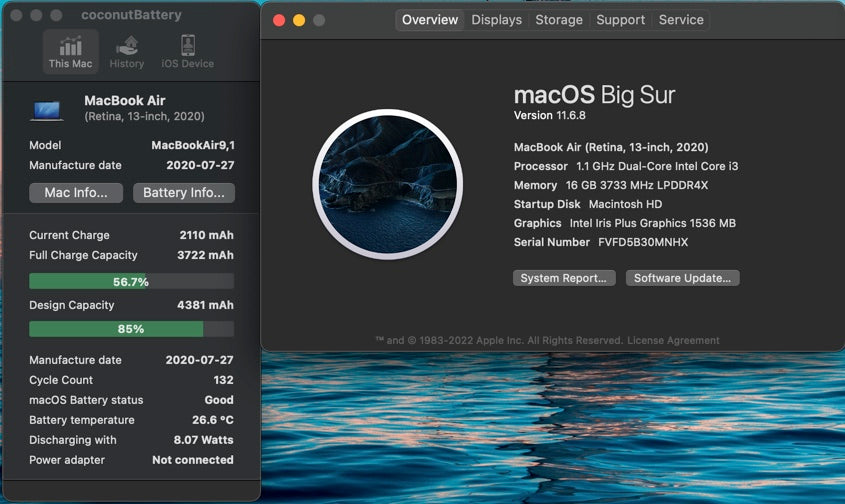
Task: Click the Discharging with 8.07 Watts value
Action: (203, 440)
